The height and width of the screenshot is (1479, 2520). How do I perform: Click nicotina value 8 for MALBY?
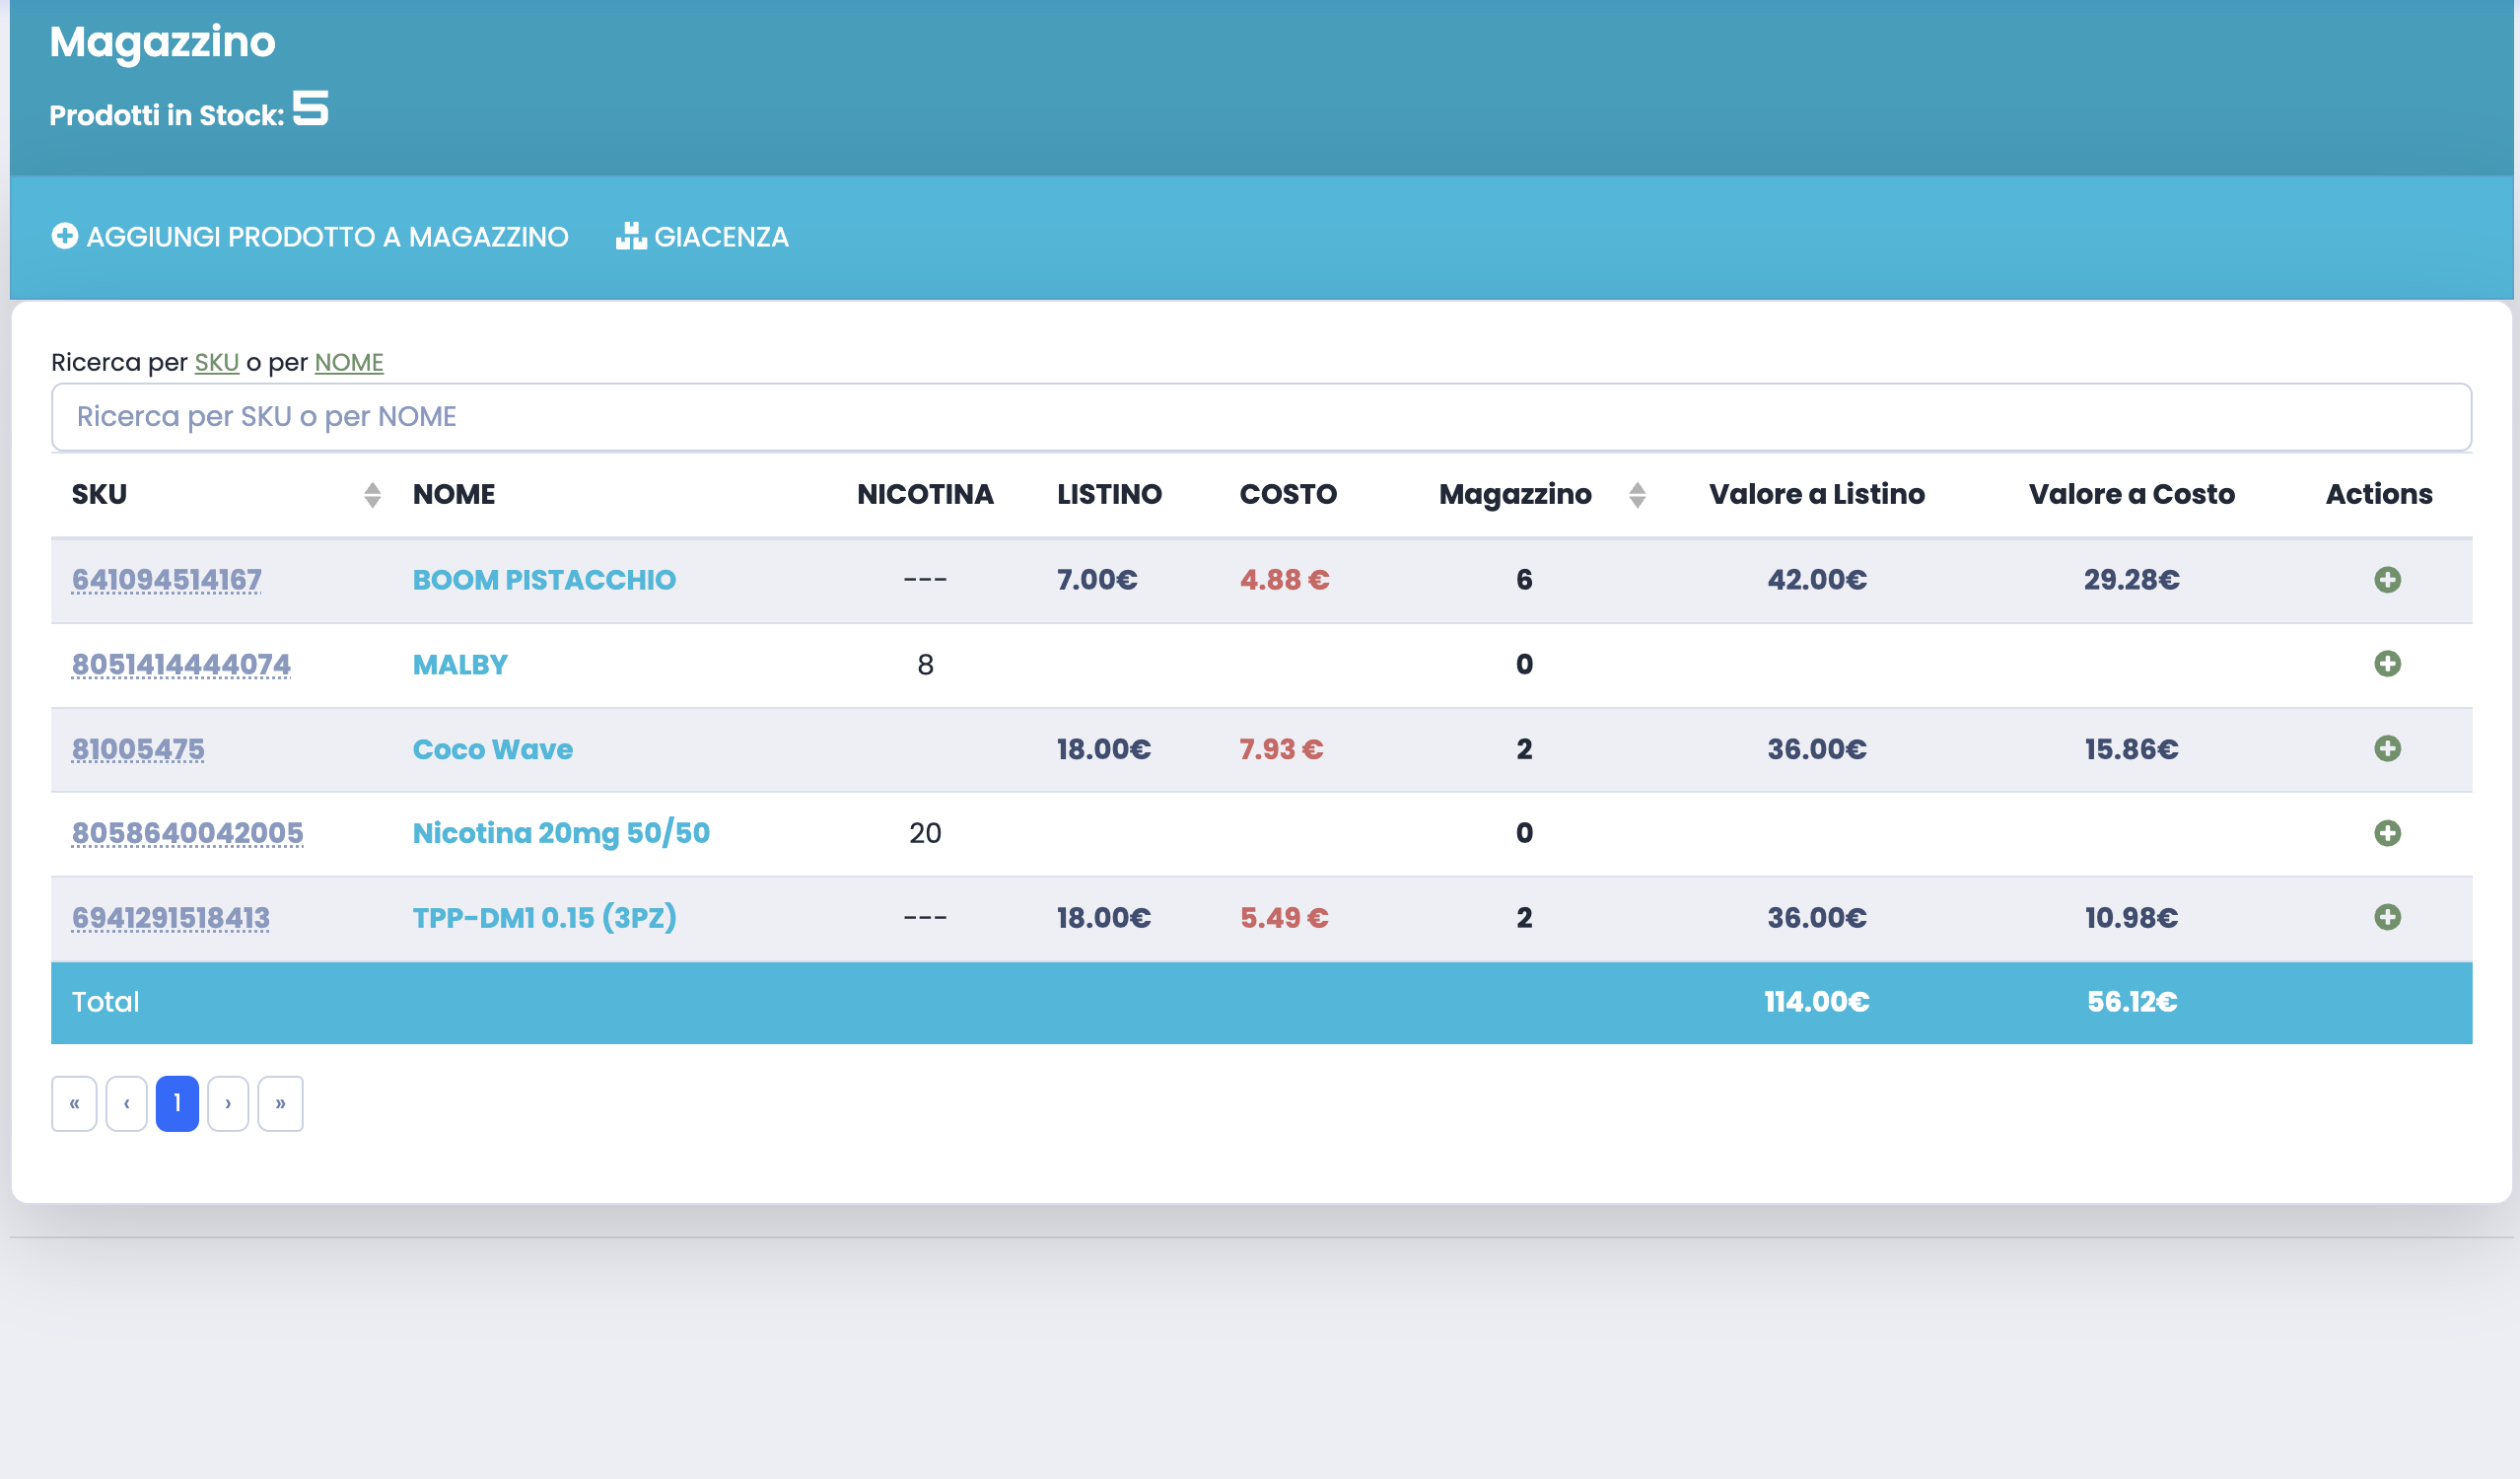point(925,664)
